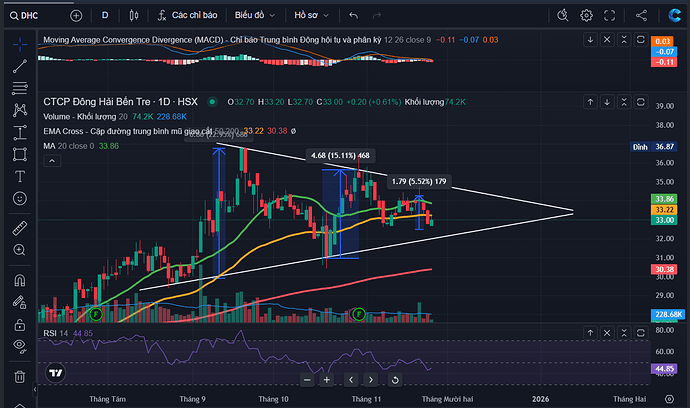Select the trend line drawing tool
This screenshot has height=408, width=690.
point(20,66)
